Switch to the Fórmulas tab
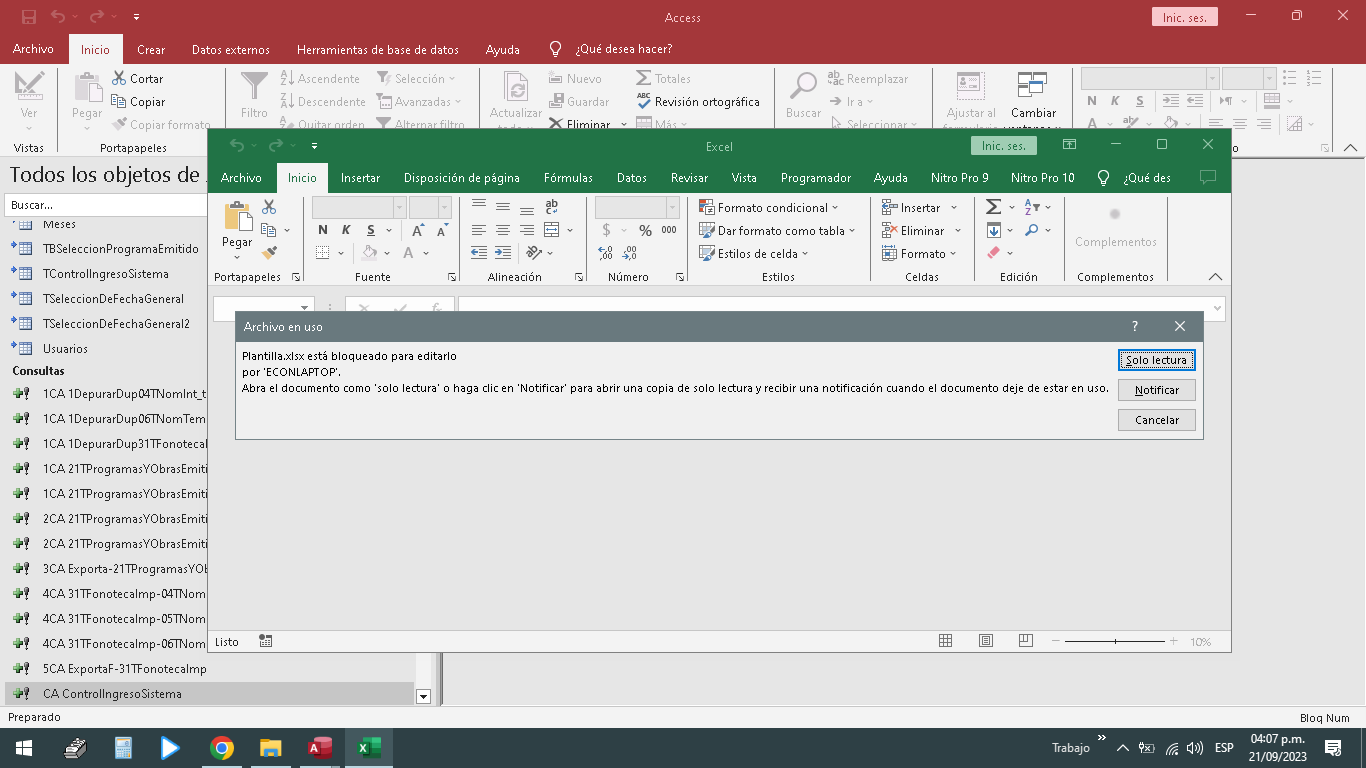The height and width of the screenshot is (768, 1366). (x=568, y=177)
